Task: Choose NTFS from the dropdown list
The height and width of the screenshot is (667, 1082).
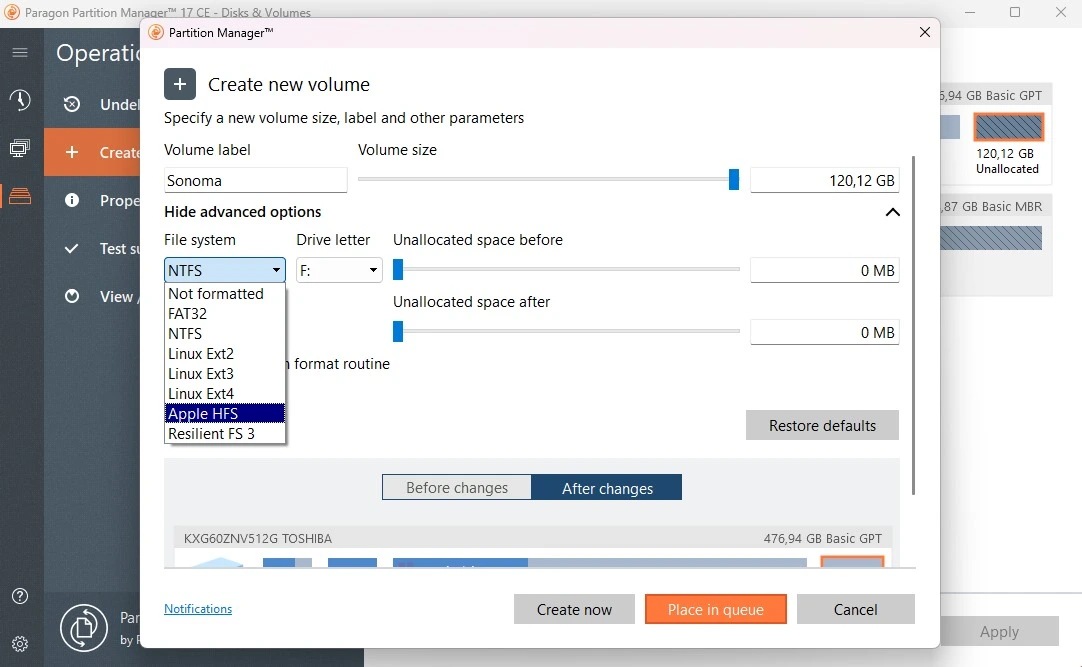Action: click(224, 334)
